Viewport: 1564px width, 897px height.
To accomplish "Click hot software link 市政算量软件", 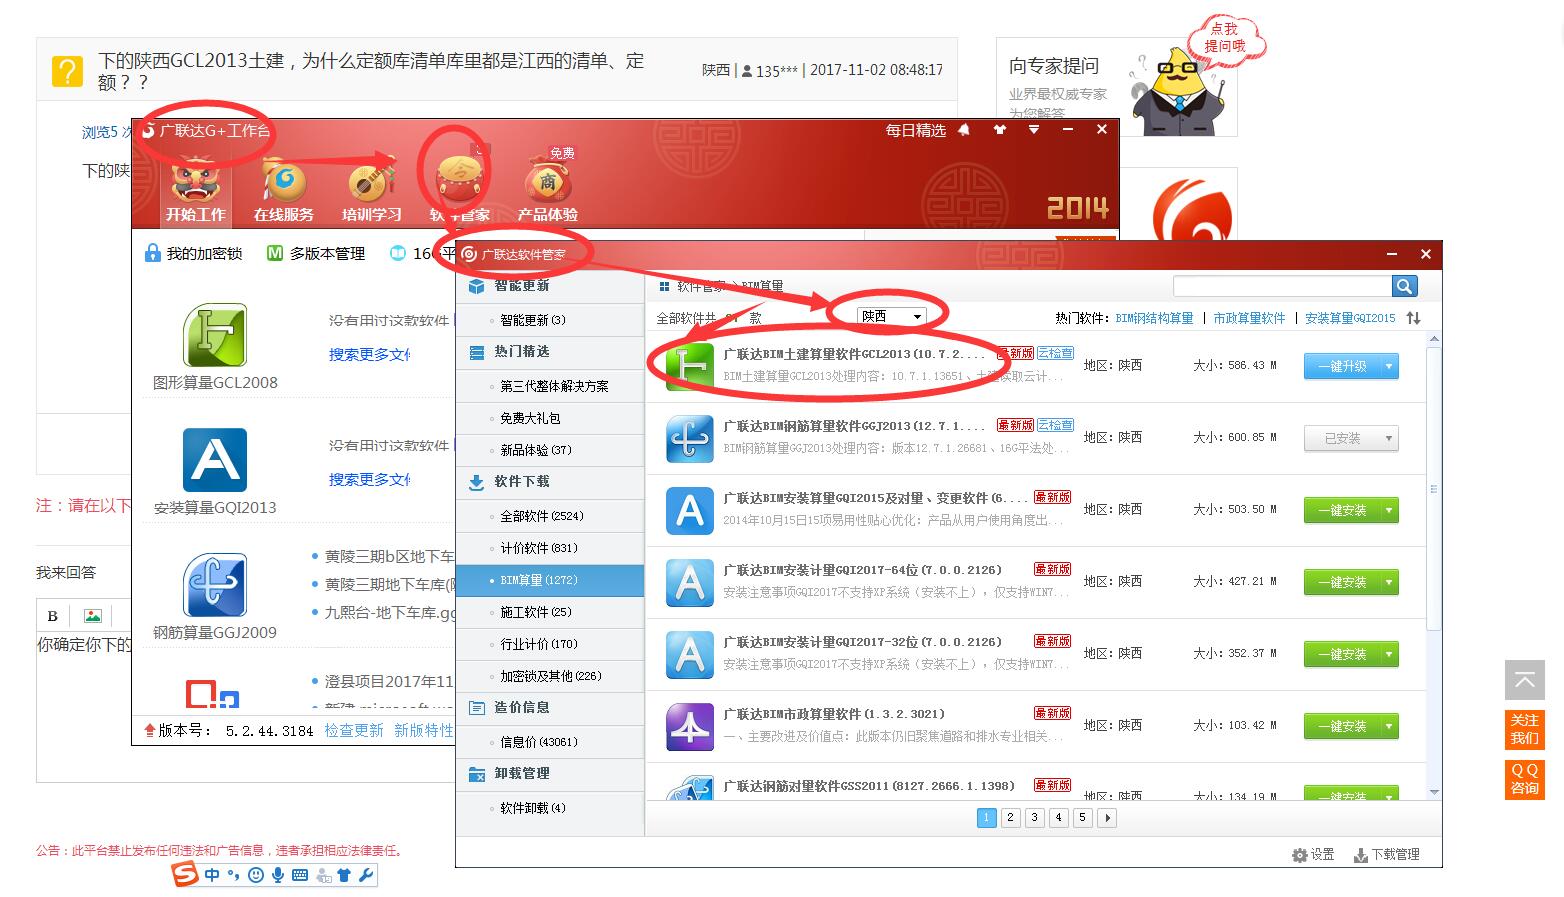I will pos(1249,318).
